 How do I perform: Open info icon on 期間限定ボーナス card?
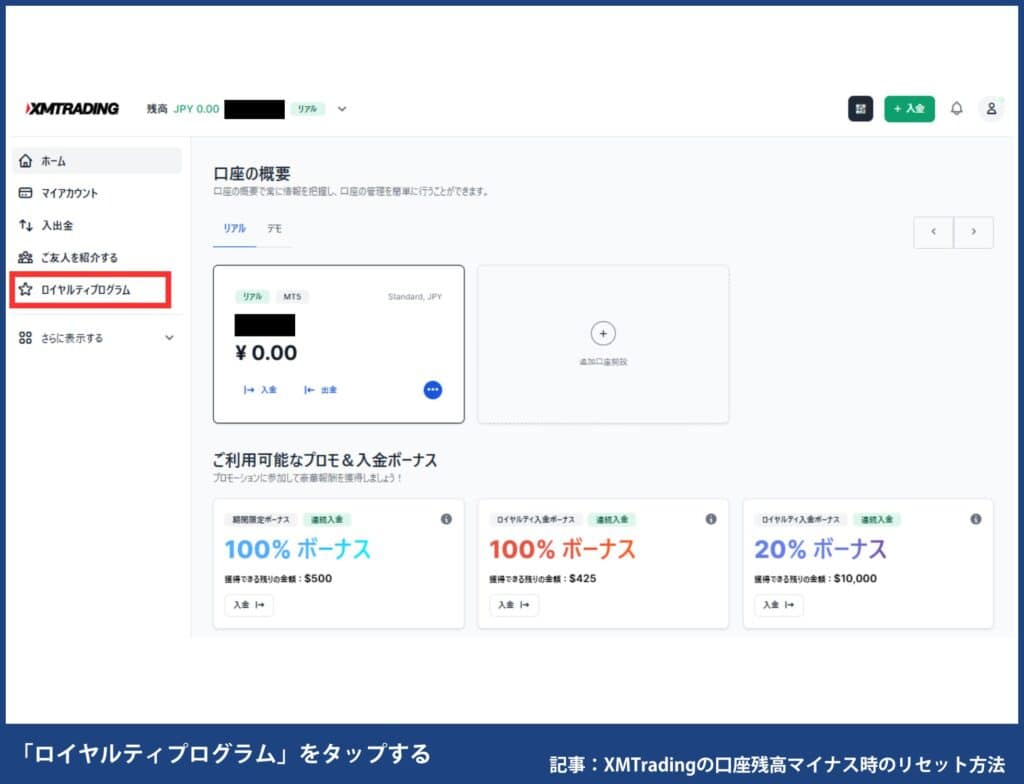pos(446,519)
